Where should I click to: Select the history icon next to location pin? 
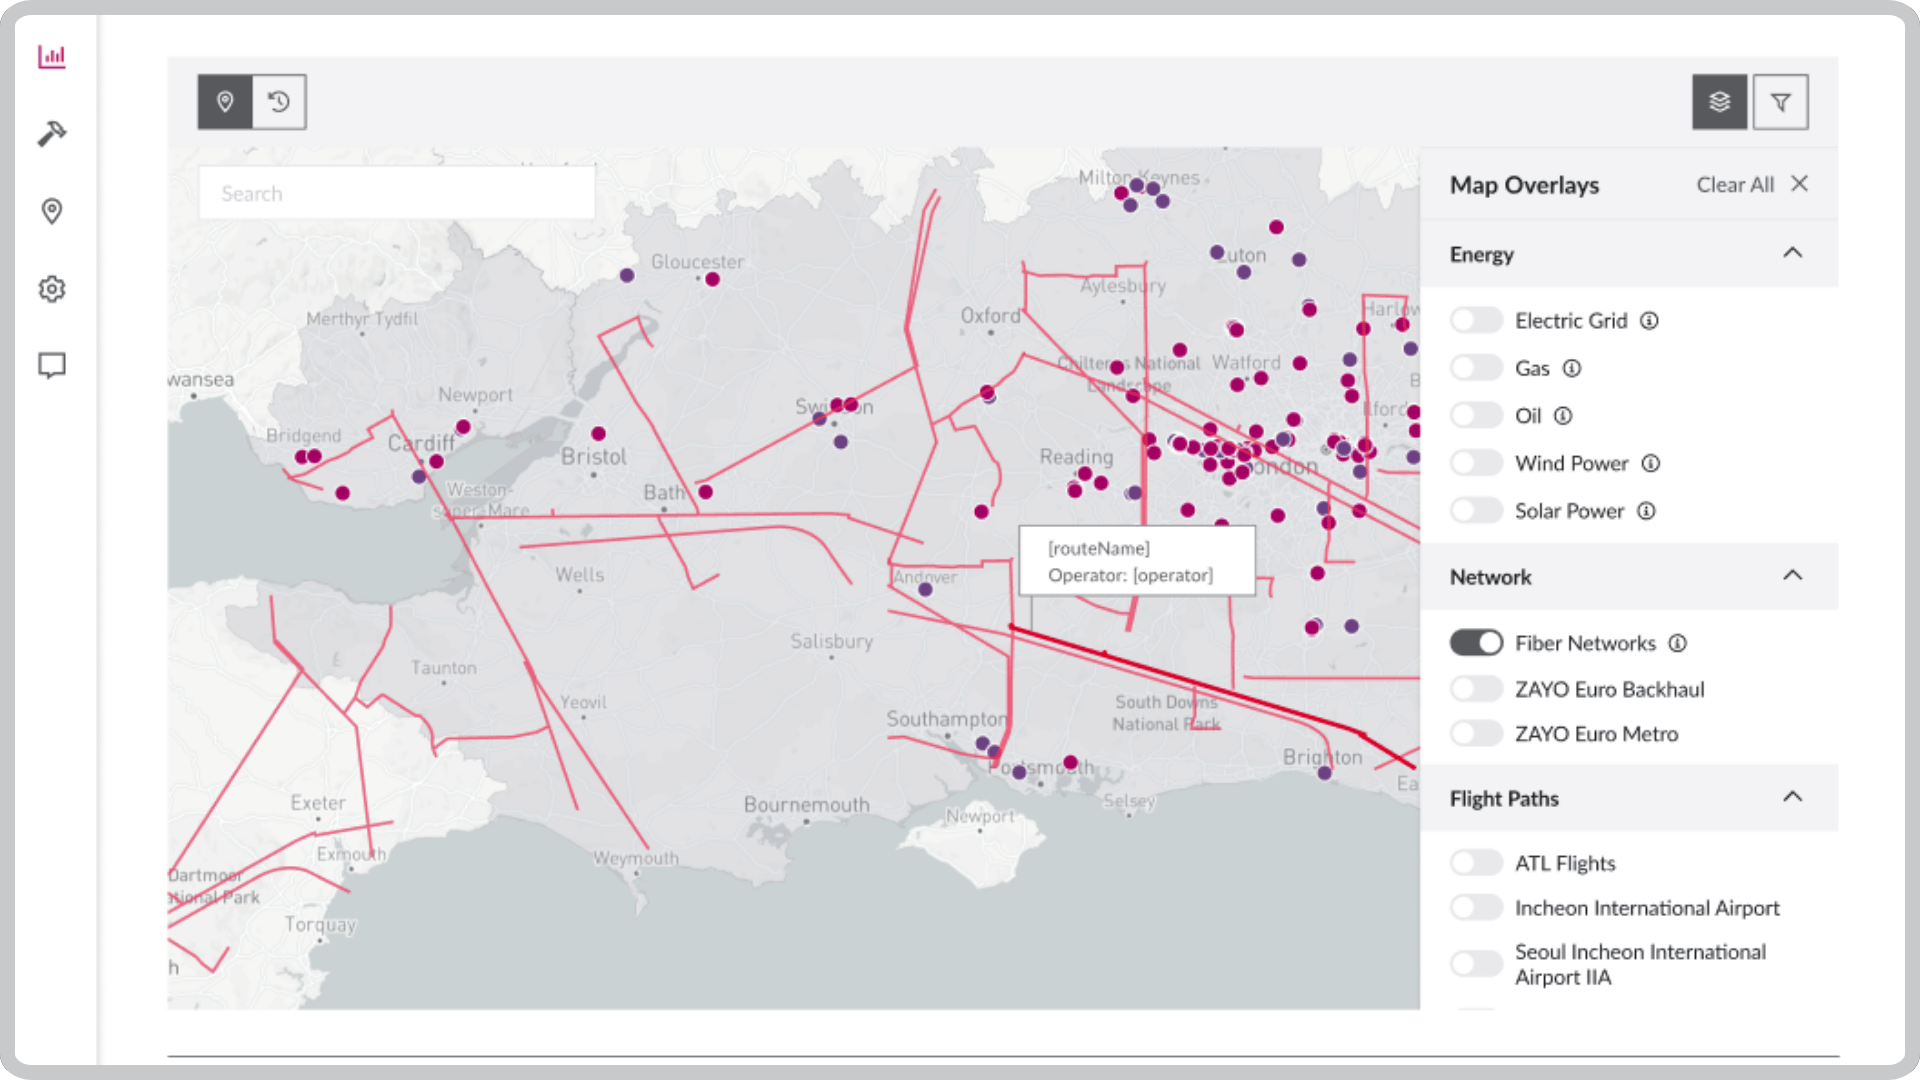tap(279, 101)
